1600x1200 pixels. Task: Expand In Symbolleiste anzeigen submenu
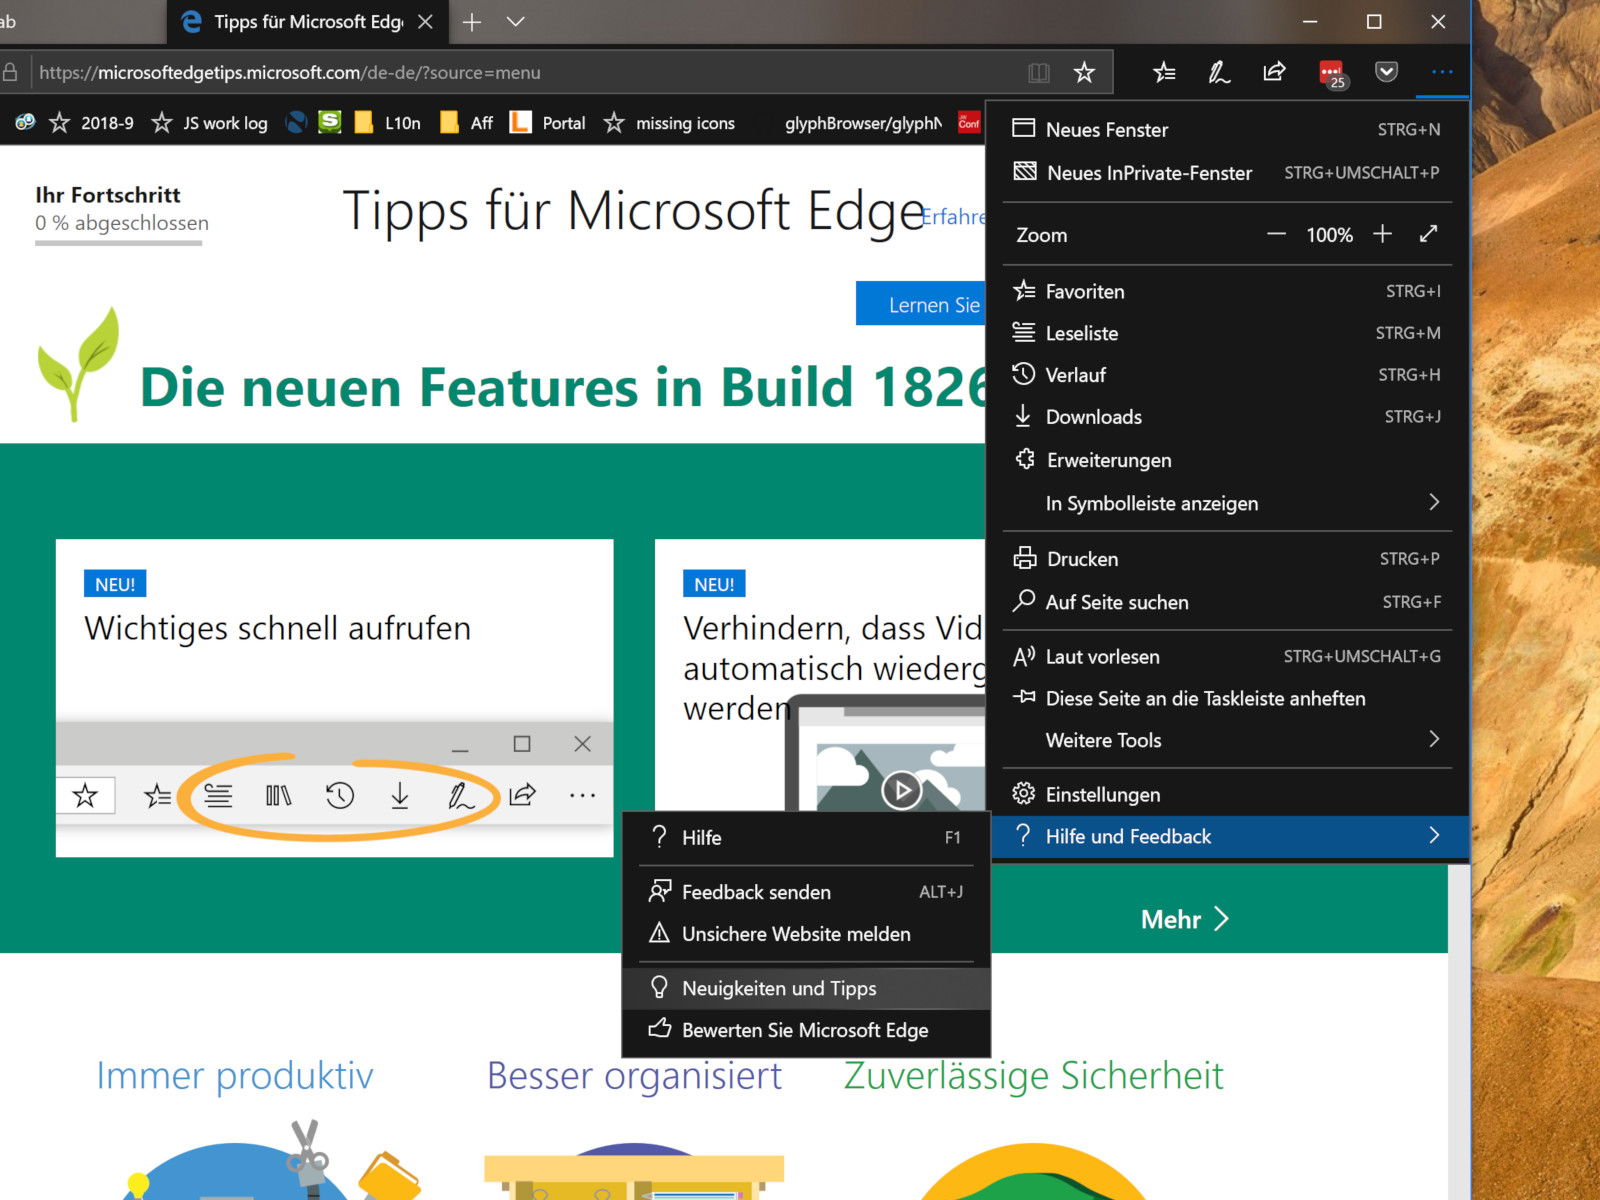click(x=1227, y=503)
